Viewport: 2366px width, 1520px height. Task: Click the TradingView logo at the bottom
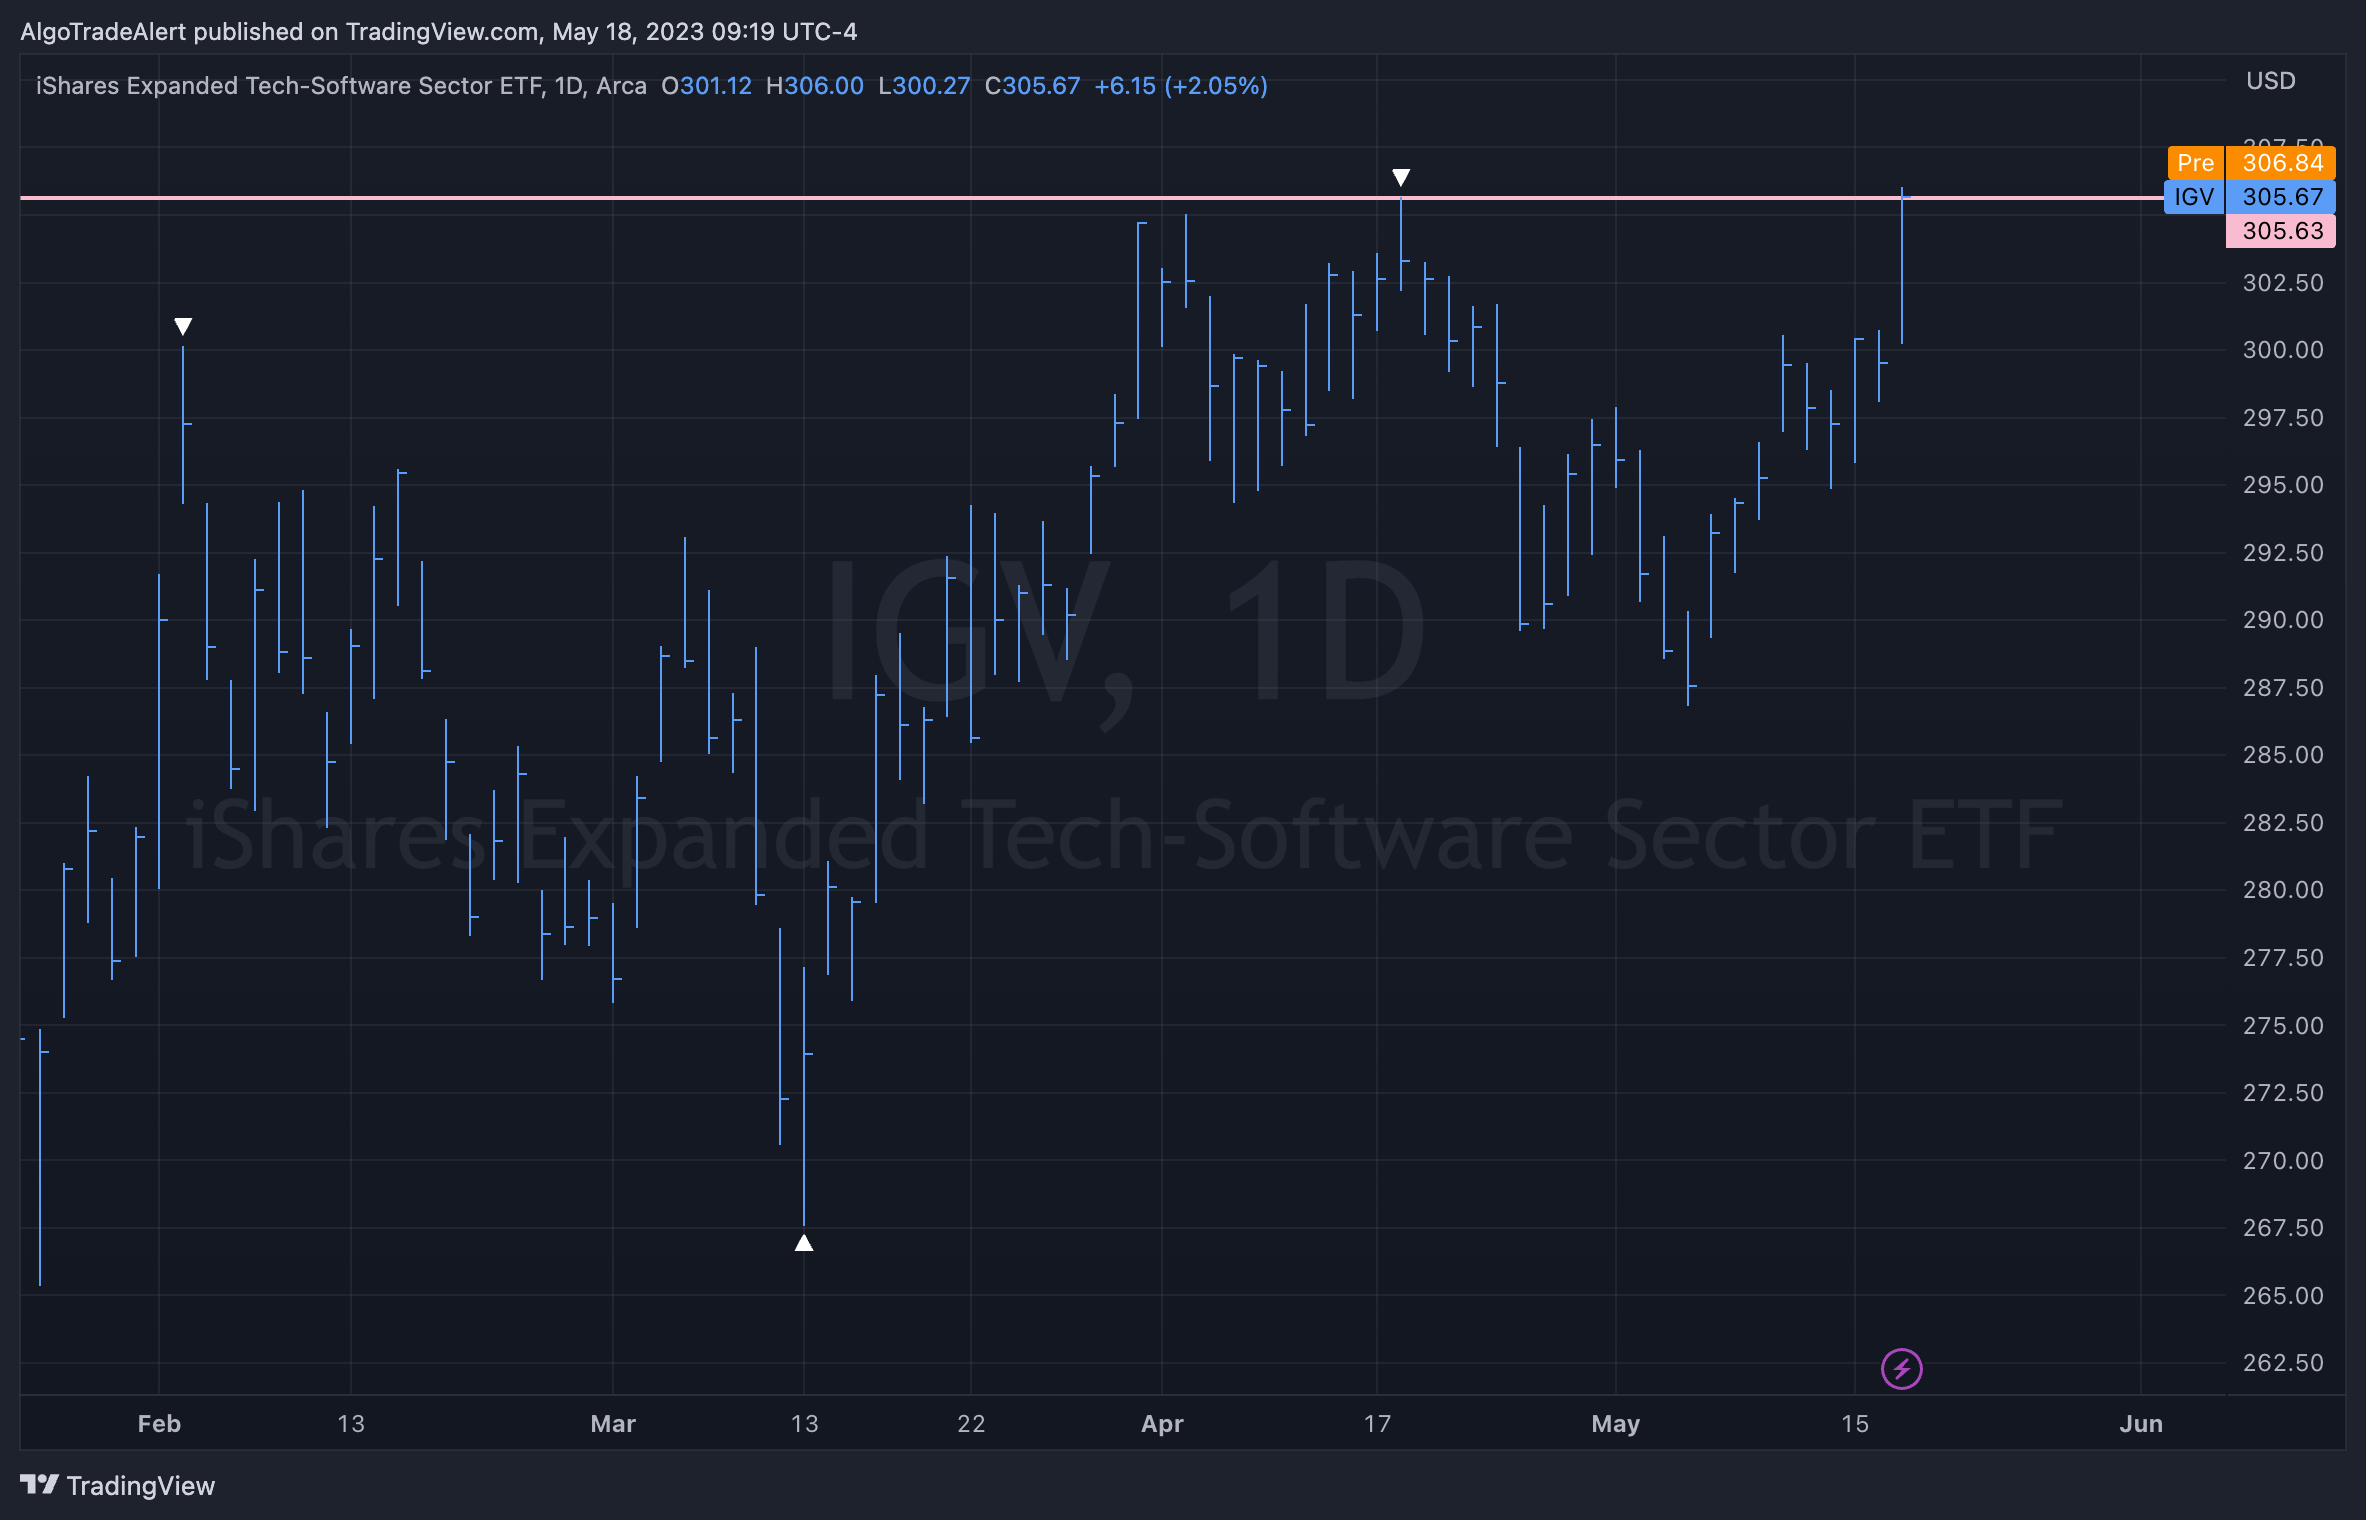tap(118, 1485)
